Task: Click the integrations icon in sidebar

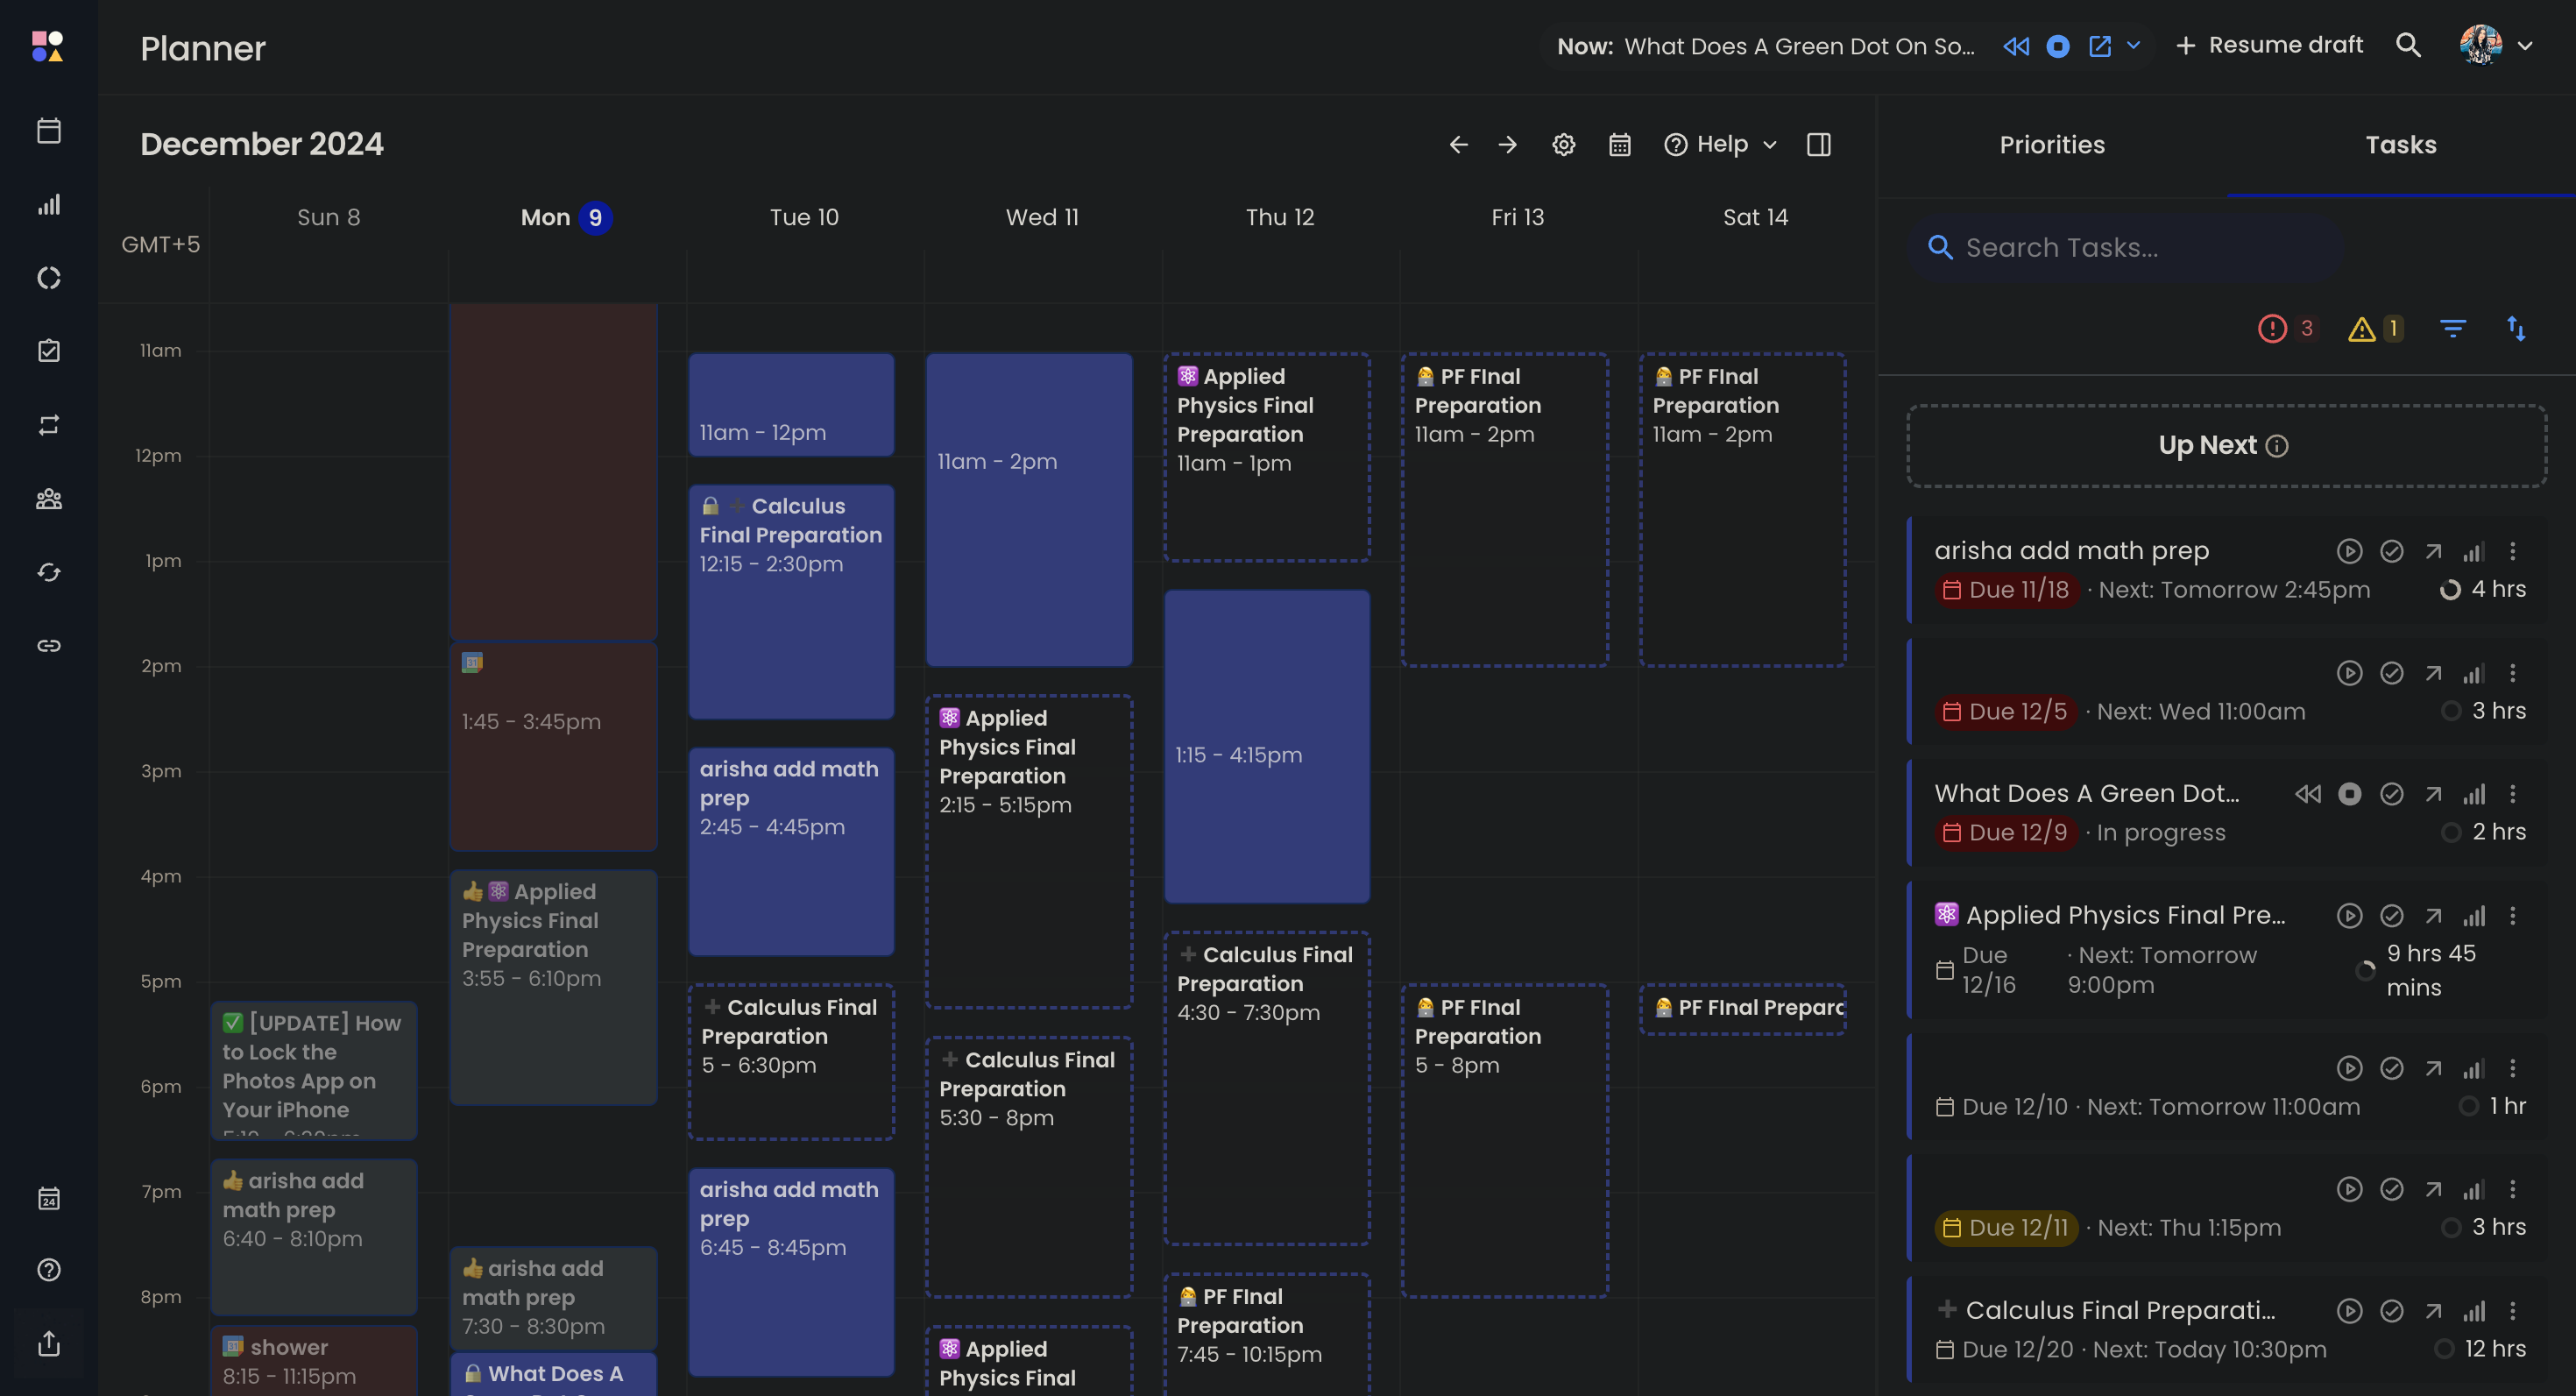Action: [48, 645]
